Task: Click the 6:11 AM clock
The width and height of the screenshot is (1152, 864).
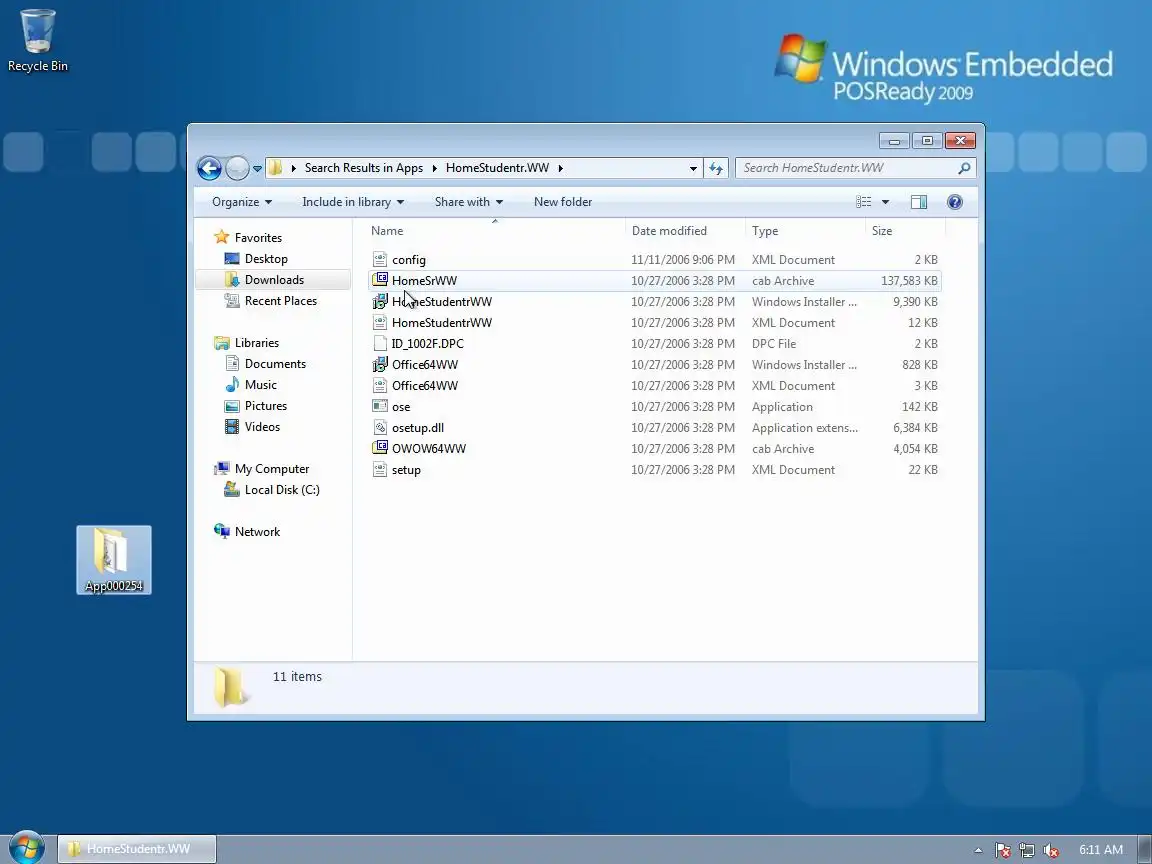Action: [x=1101, y=849]
